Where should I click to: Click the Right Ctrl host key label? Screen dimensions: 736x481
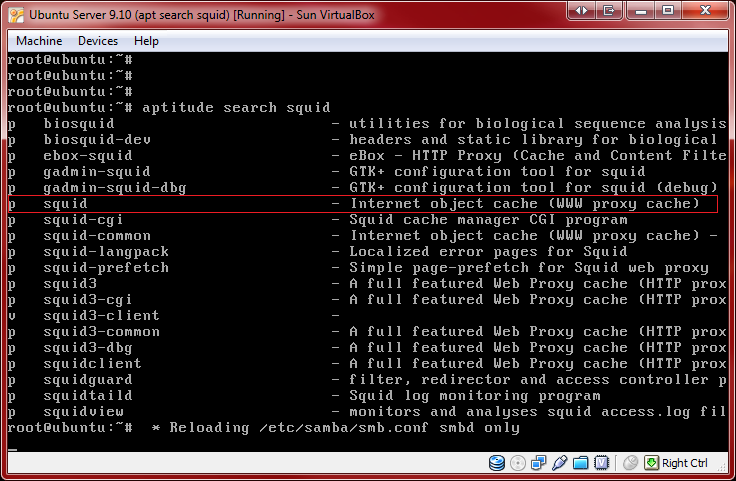point(684,463)
